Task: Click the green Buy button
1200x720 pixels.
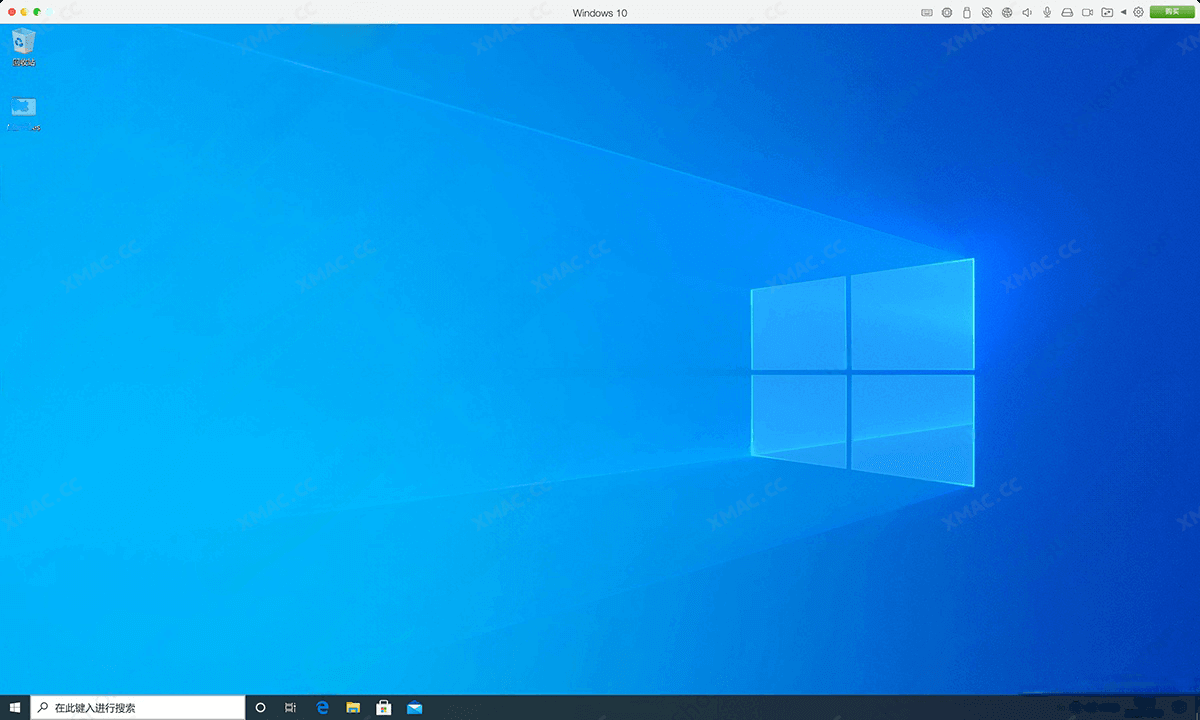Action: (1171, 12)
